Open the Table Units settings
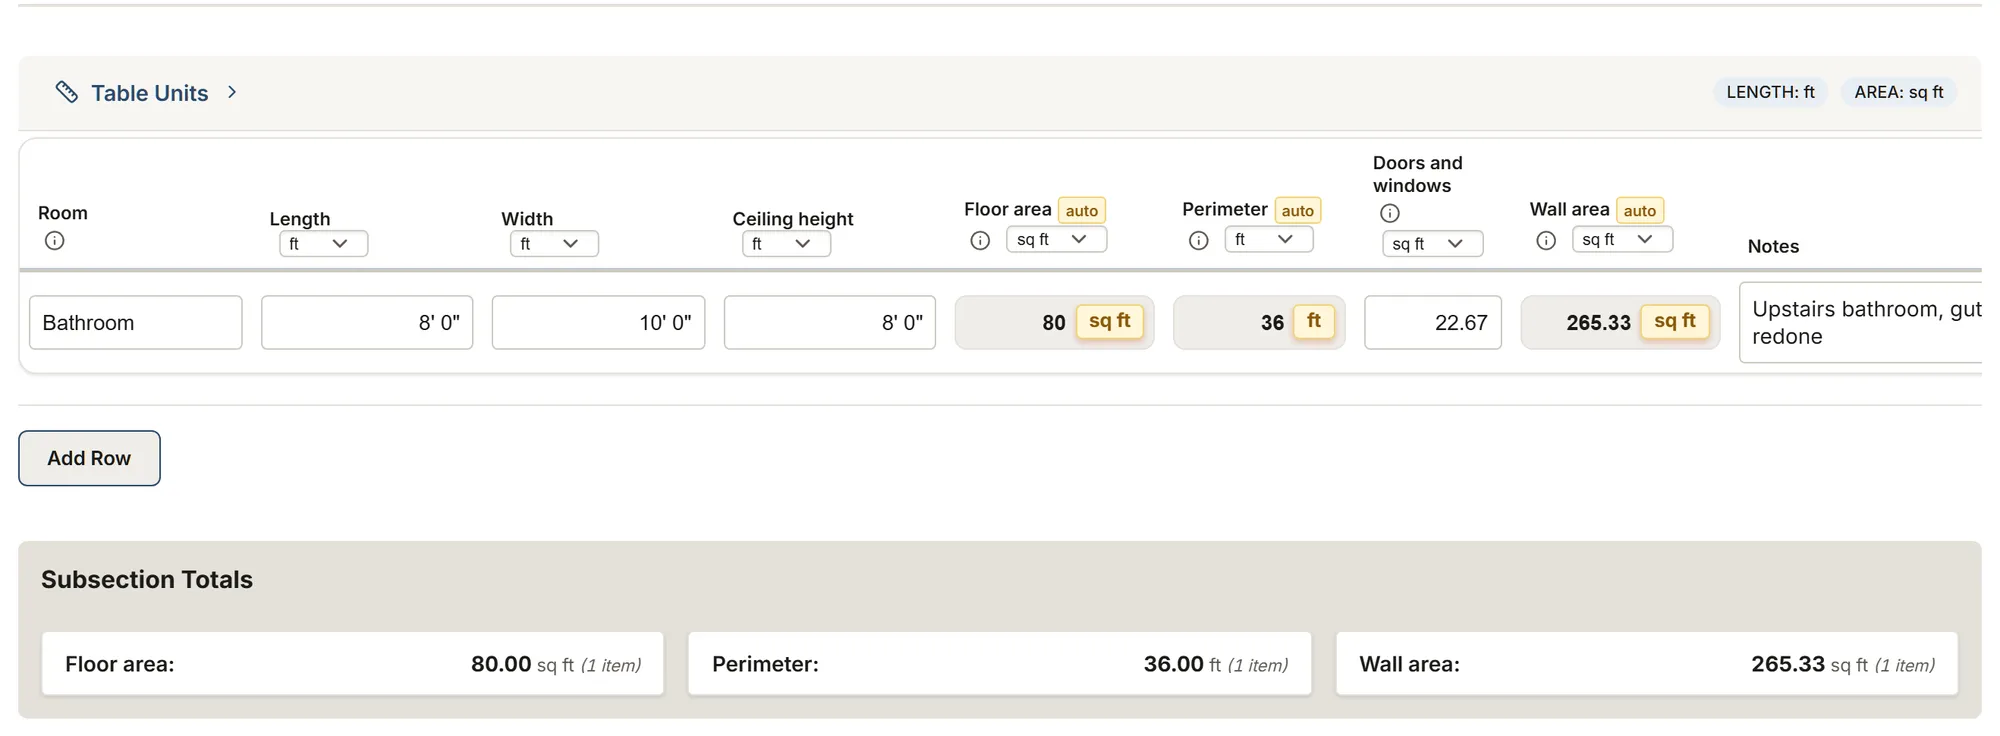Screen dimensions: 2000x736 (150, 93)
